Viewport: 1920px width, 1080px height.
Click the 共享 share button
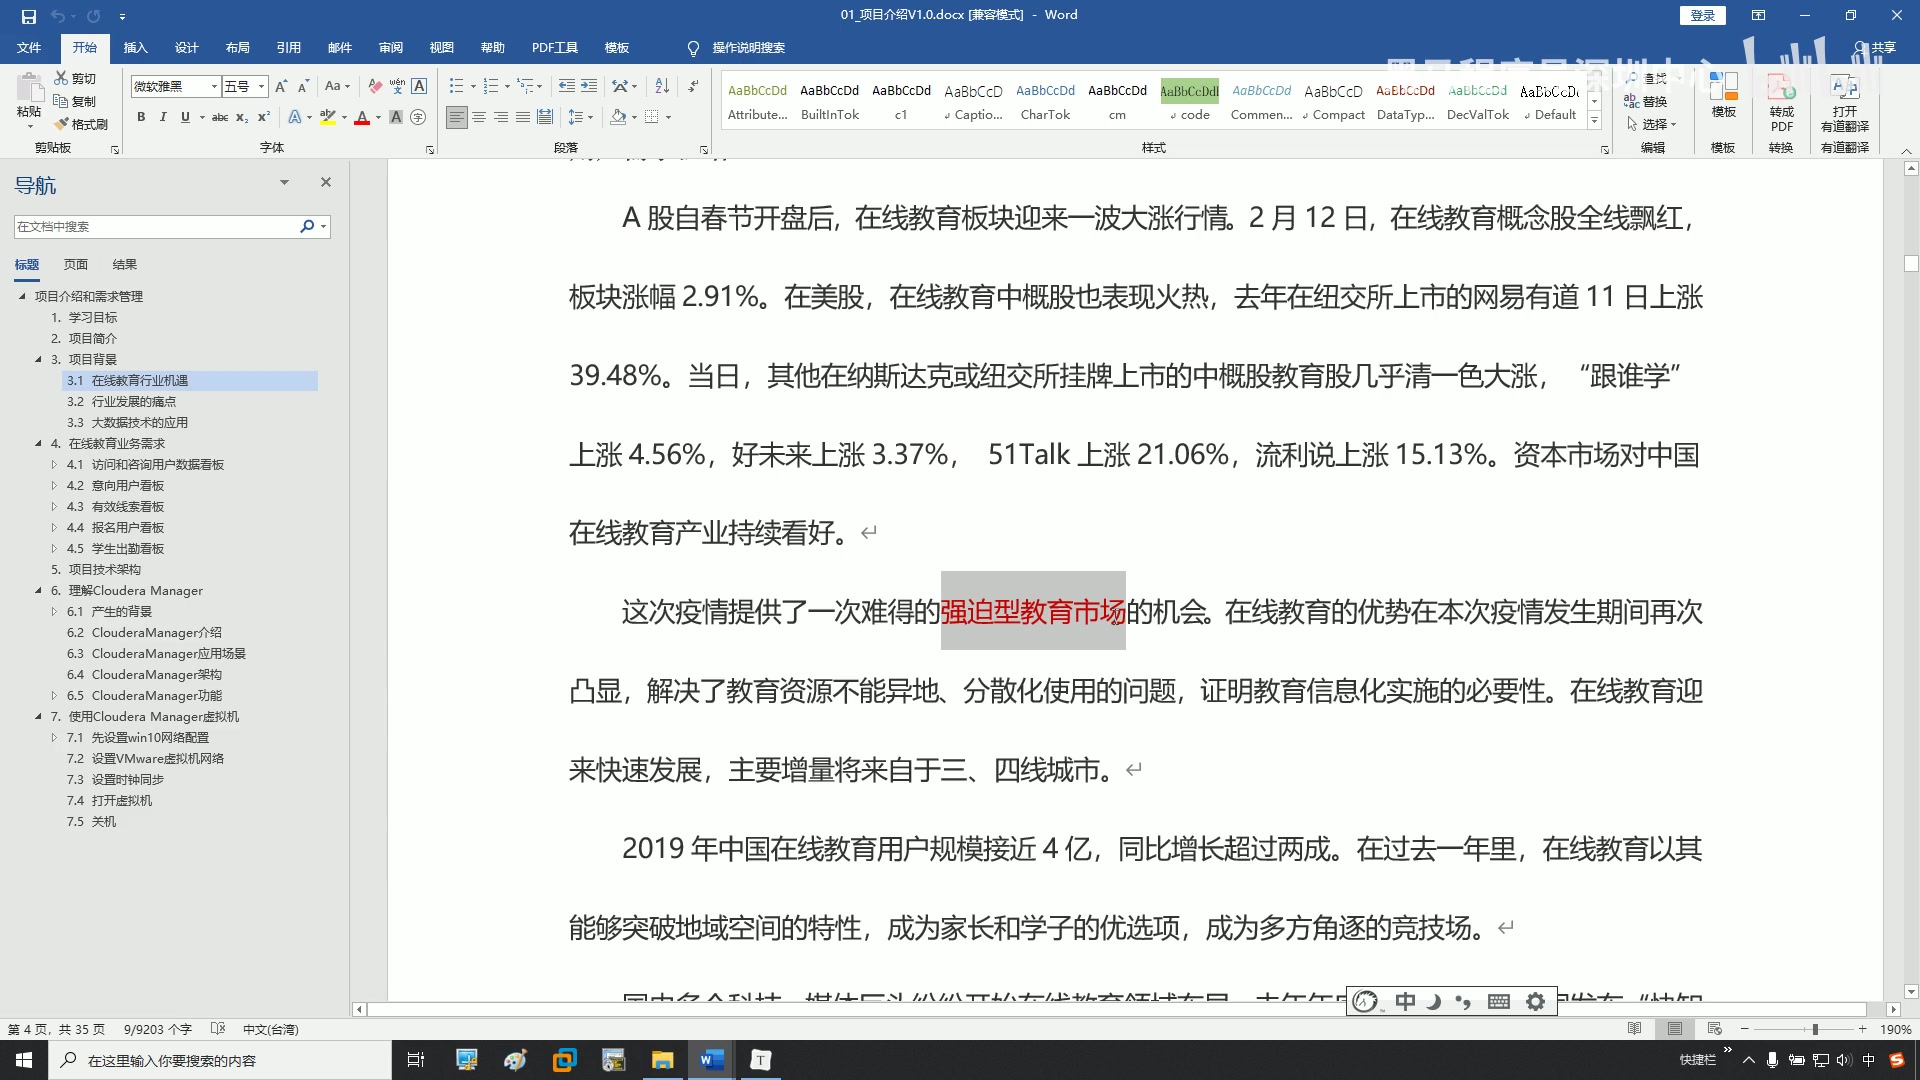pos(1875,47)
